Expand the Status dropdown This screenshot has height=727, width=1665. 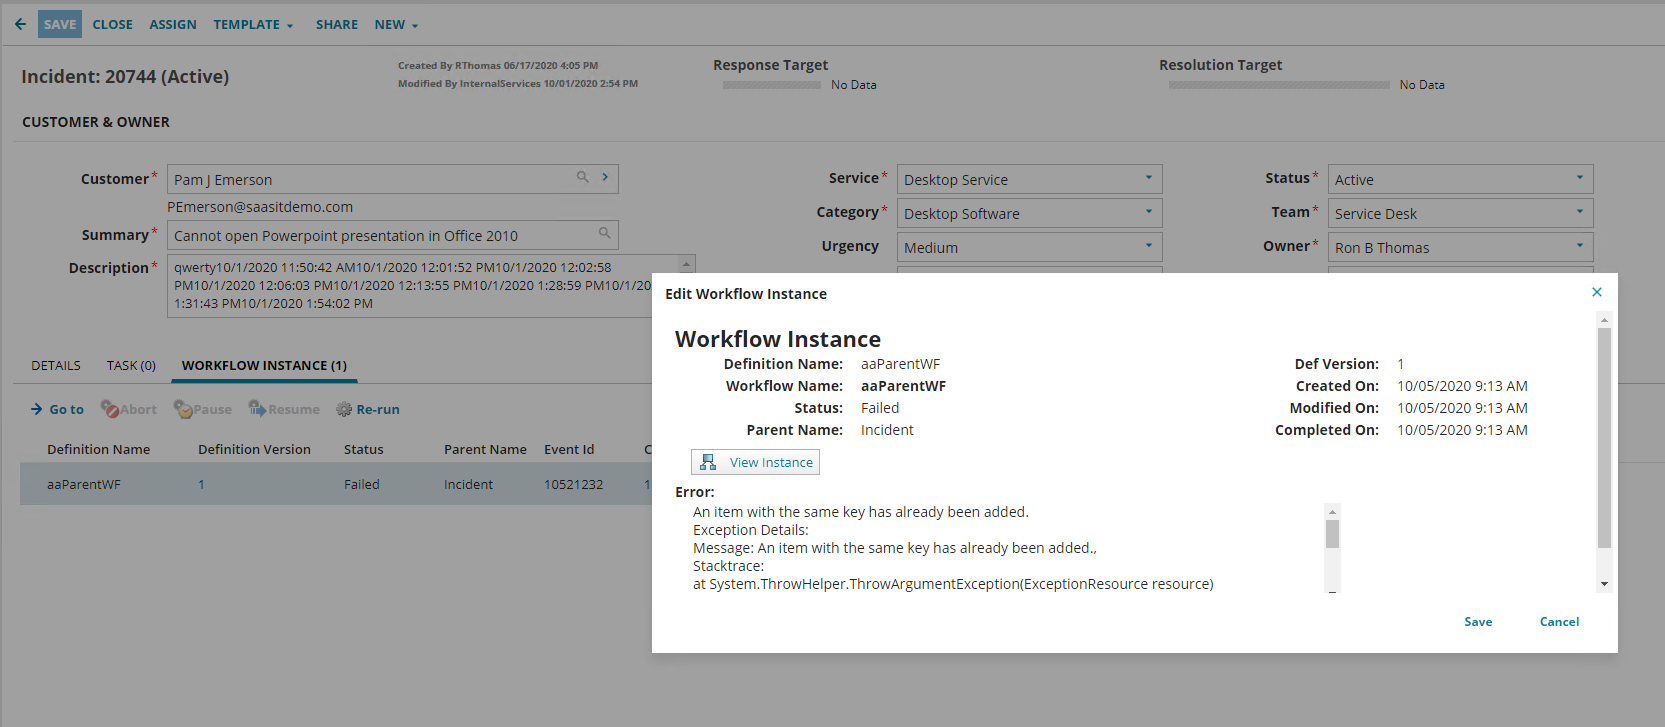coord(1579,178)
